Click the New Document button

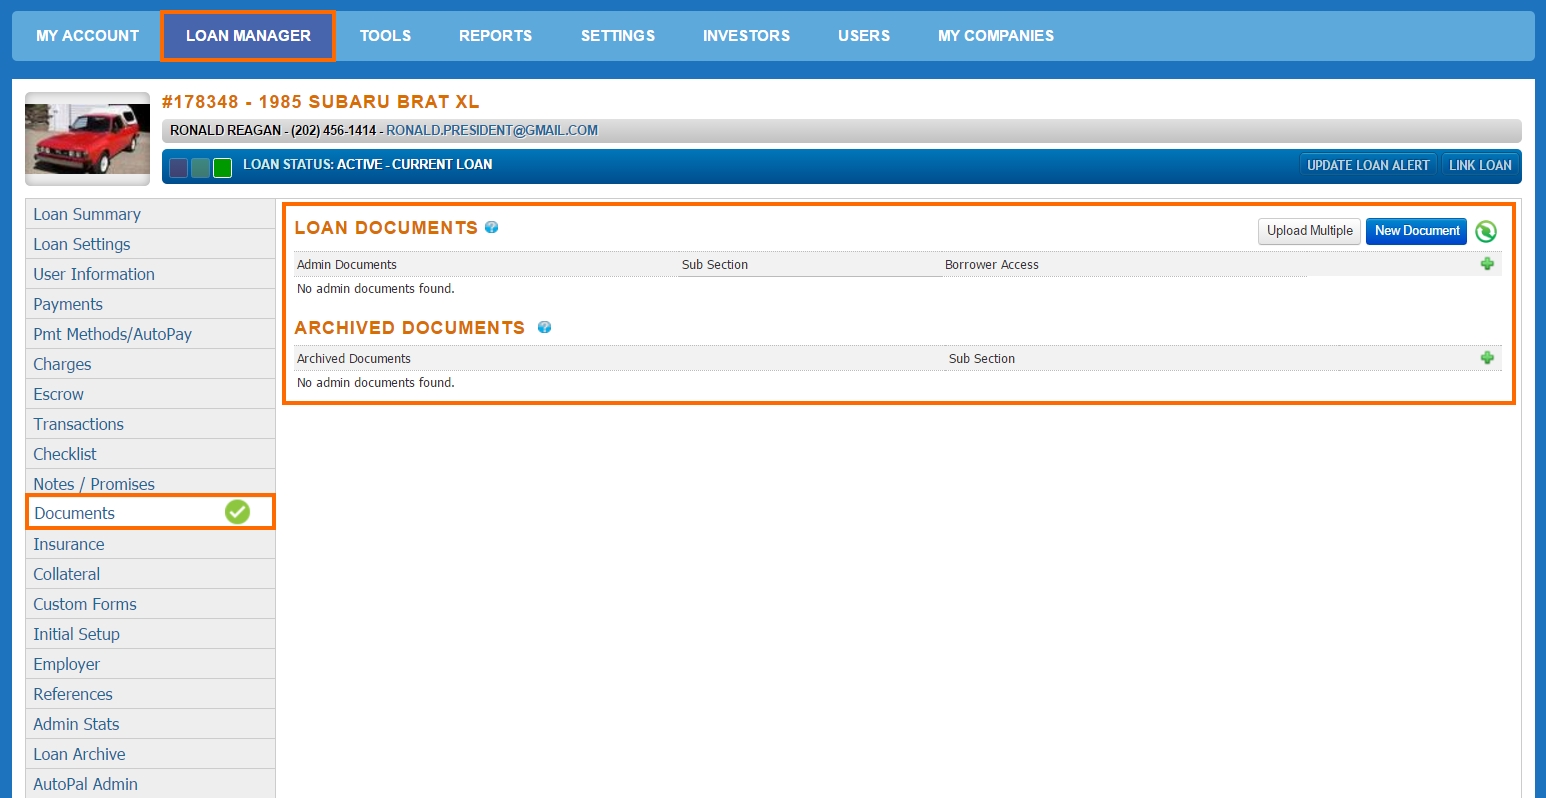(x=1417, y=231)
